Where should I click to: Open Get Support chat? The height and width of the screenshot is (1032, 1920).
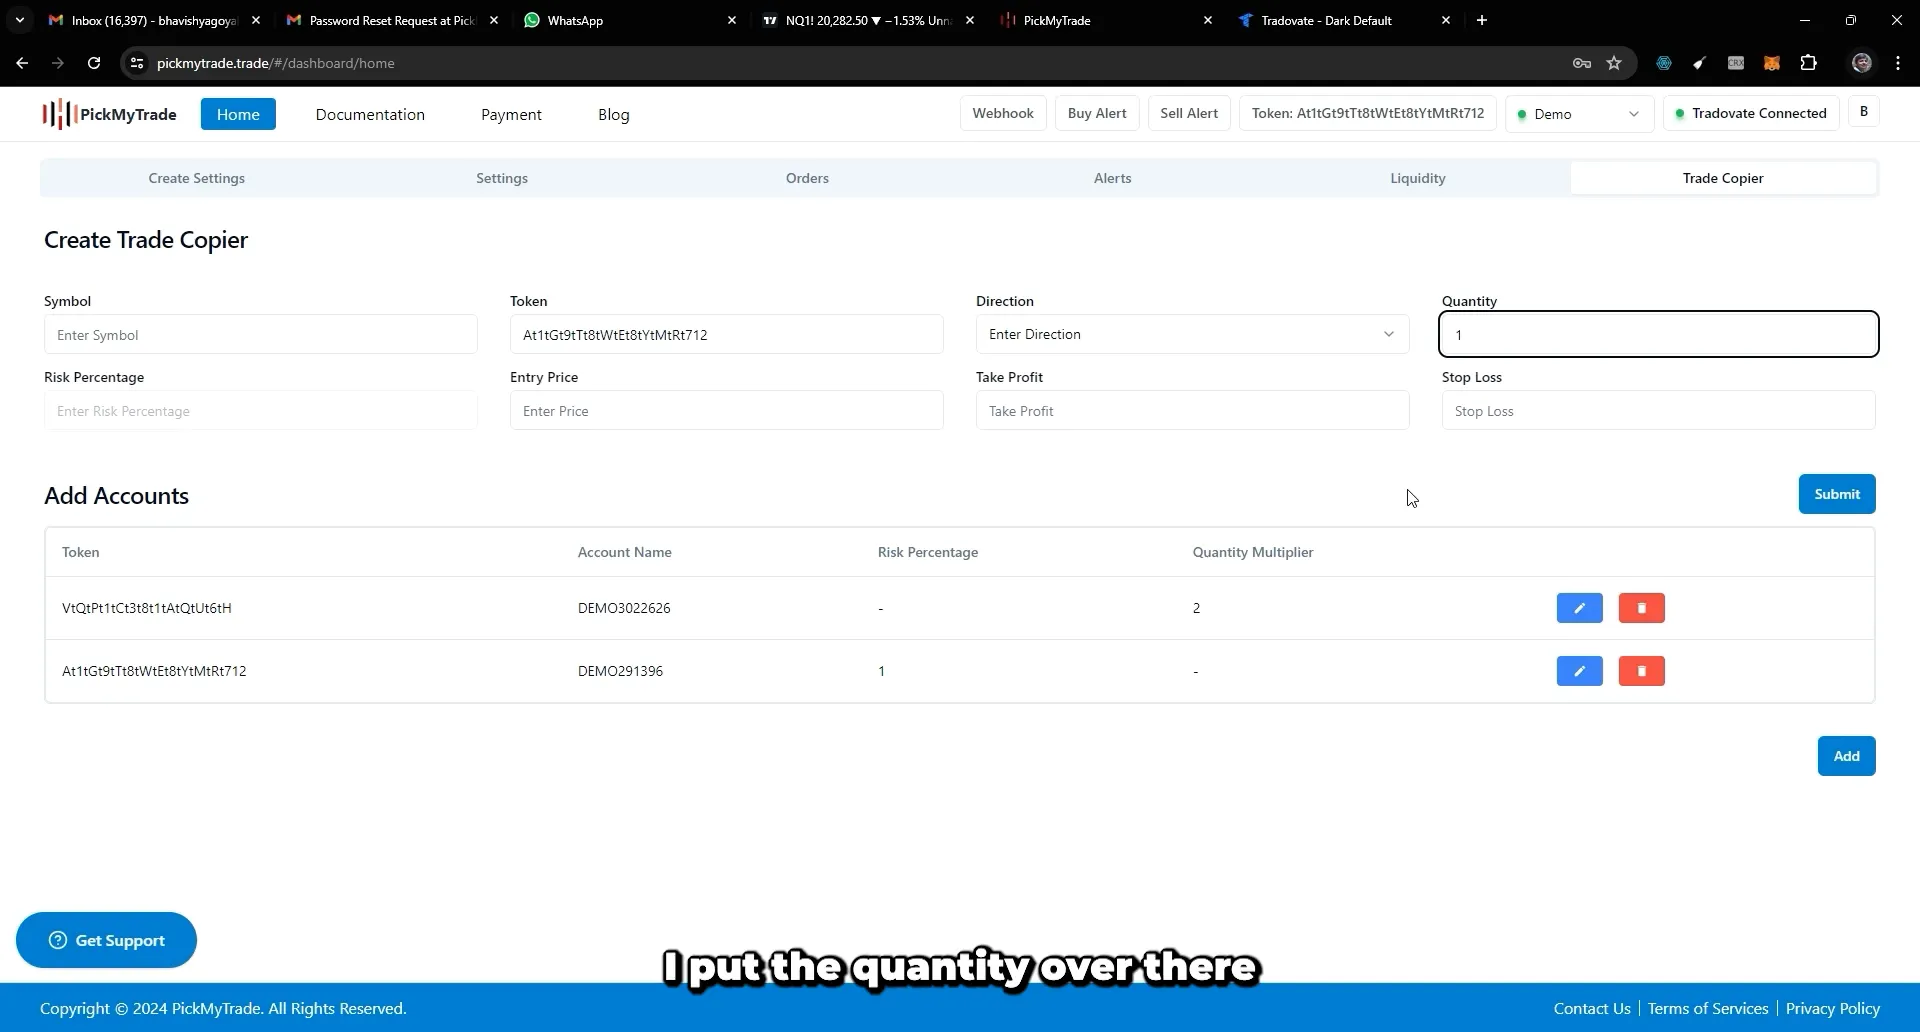106,940
